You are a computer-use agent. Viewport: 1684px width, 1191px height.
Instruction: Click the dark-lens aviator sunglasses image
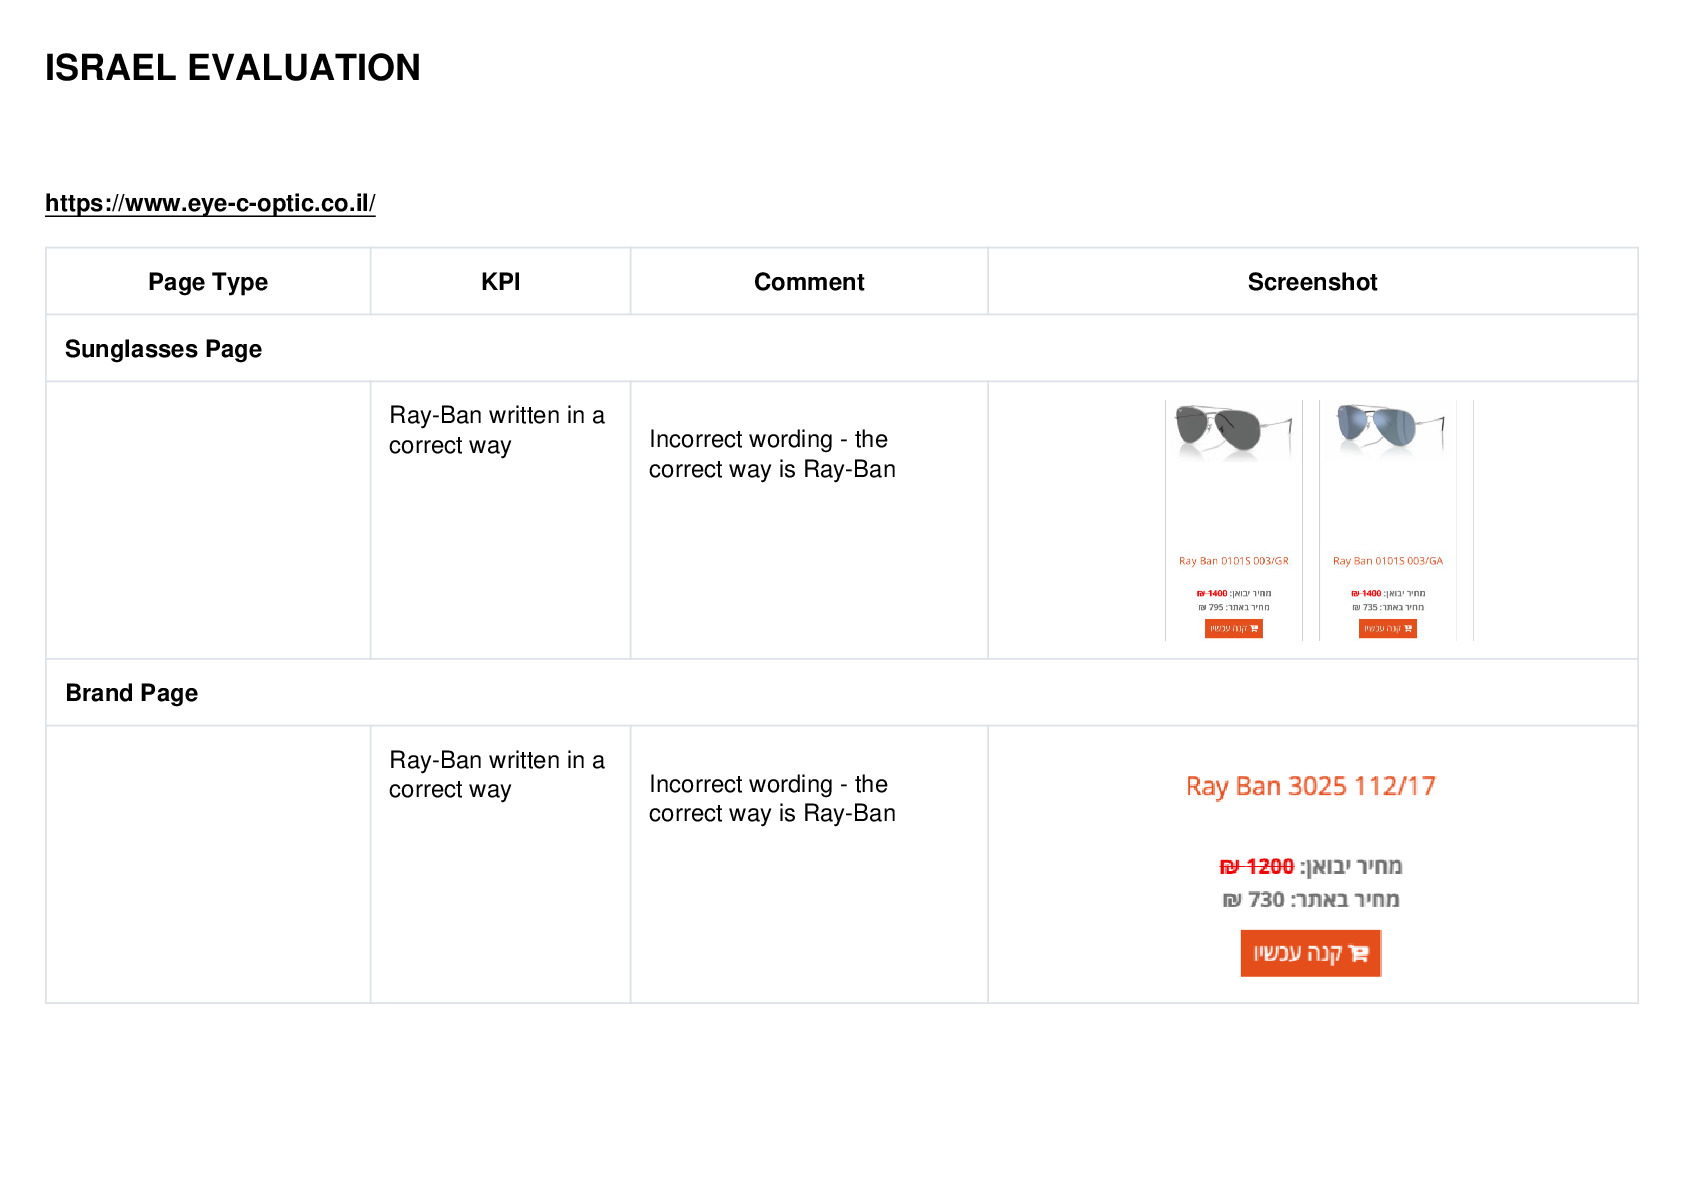(1233, 432)
